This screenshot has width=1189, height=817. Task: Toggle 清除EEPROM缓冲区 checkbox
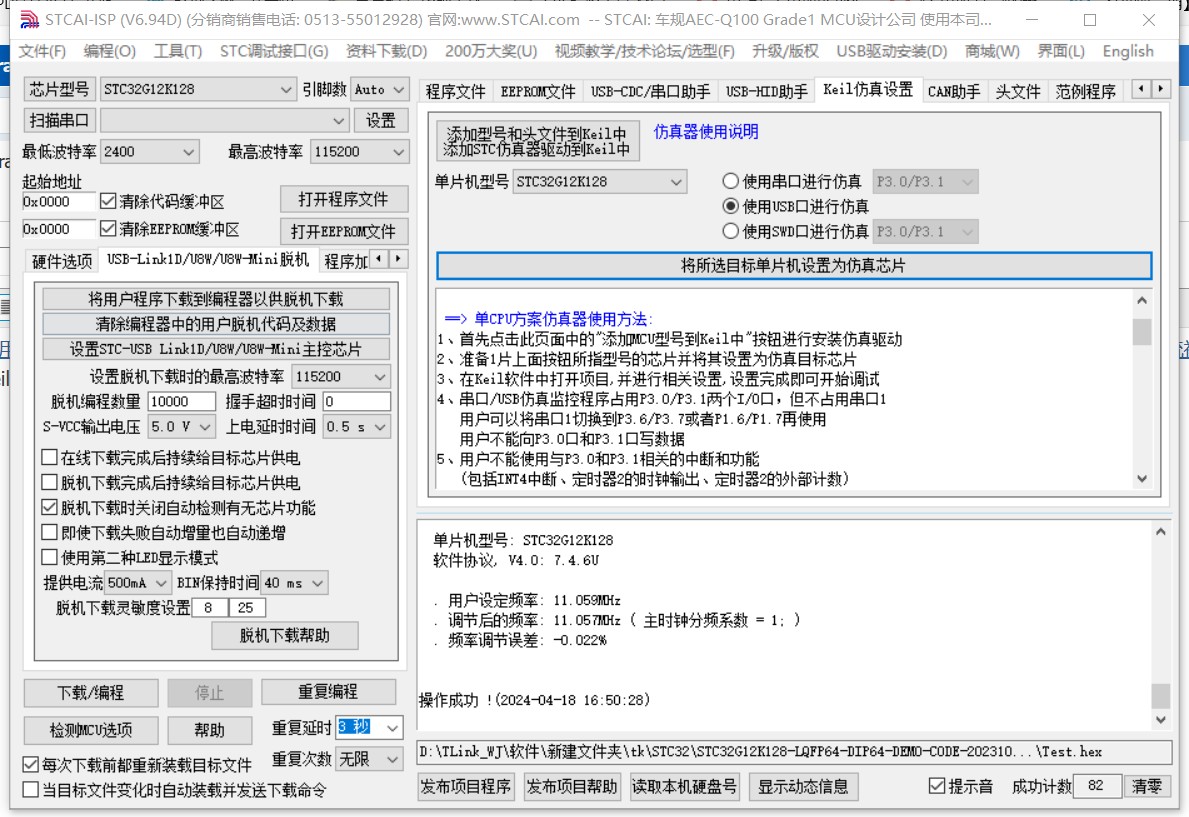pos(108,228)
